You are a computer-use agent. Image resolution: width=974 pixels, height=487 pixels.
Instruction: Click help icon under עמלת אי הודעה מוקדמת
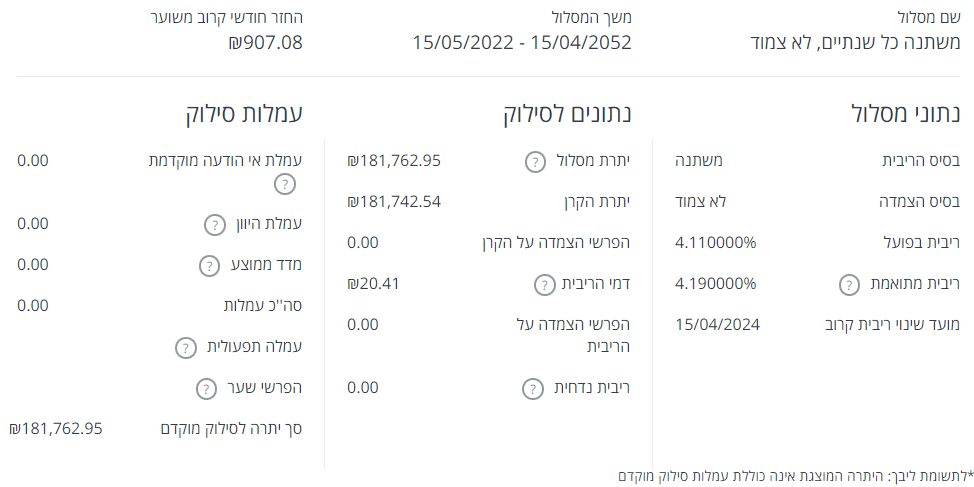click(x=285, y=184)
